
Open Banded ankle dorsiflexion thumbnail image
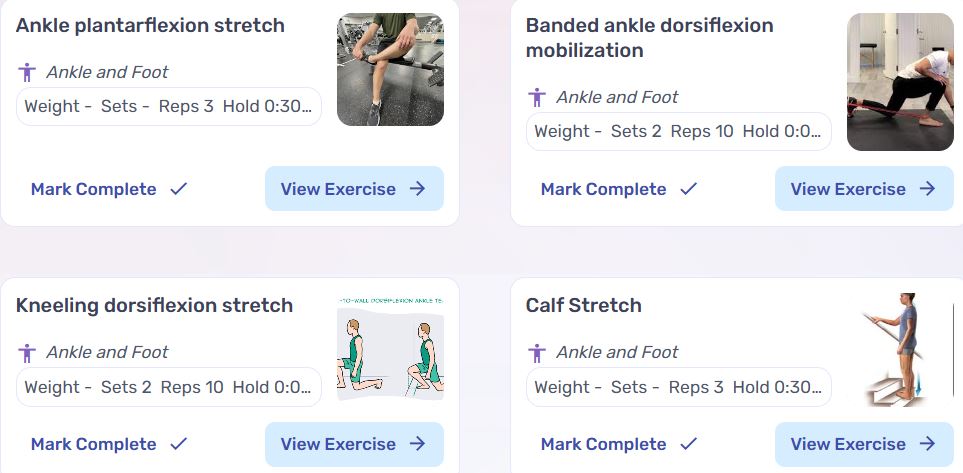coord(900,81)
